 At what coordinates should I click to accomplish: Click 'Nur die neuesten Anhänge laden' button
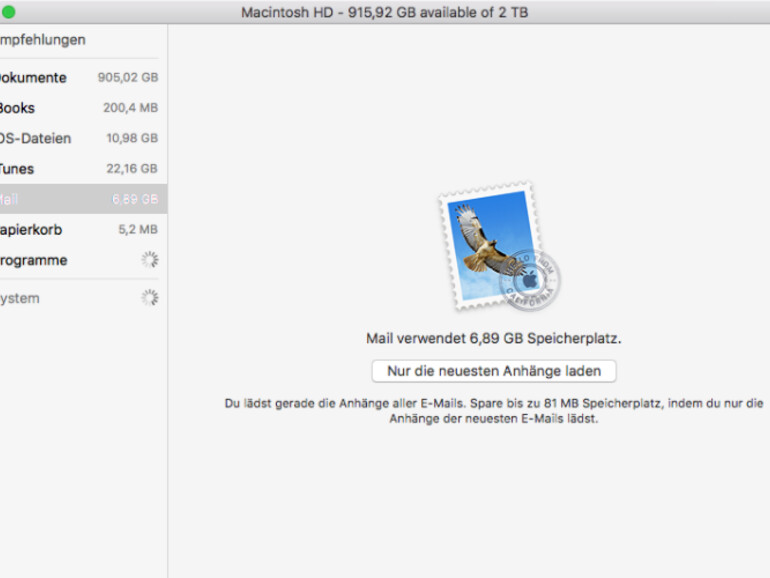pyautogui.click(x=494, y=371)
